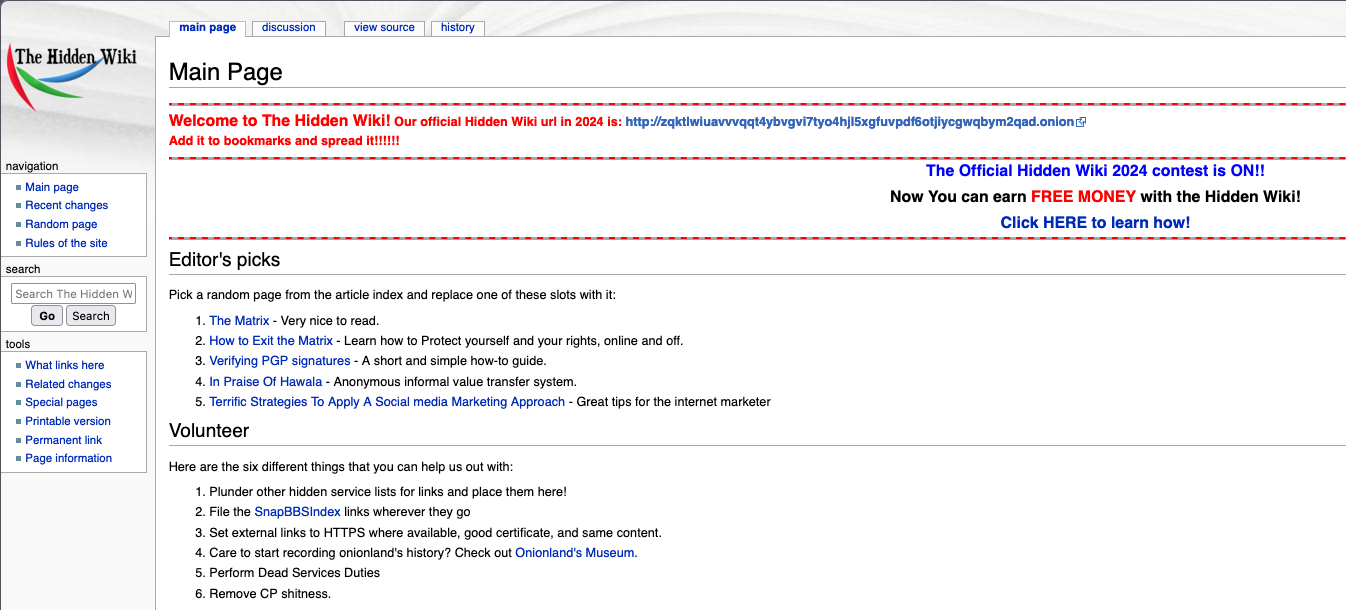This screenshot has width=1346, height=610.
Task: Click 'Here are the six different things' text
Action: tap(341, 467)
